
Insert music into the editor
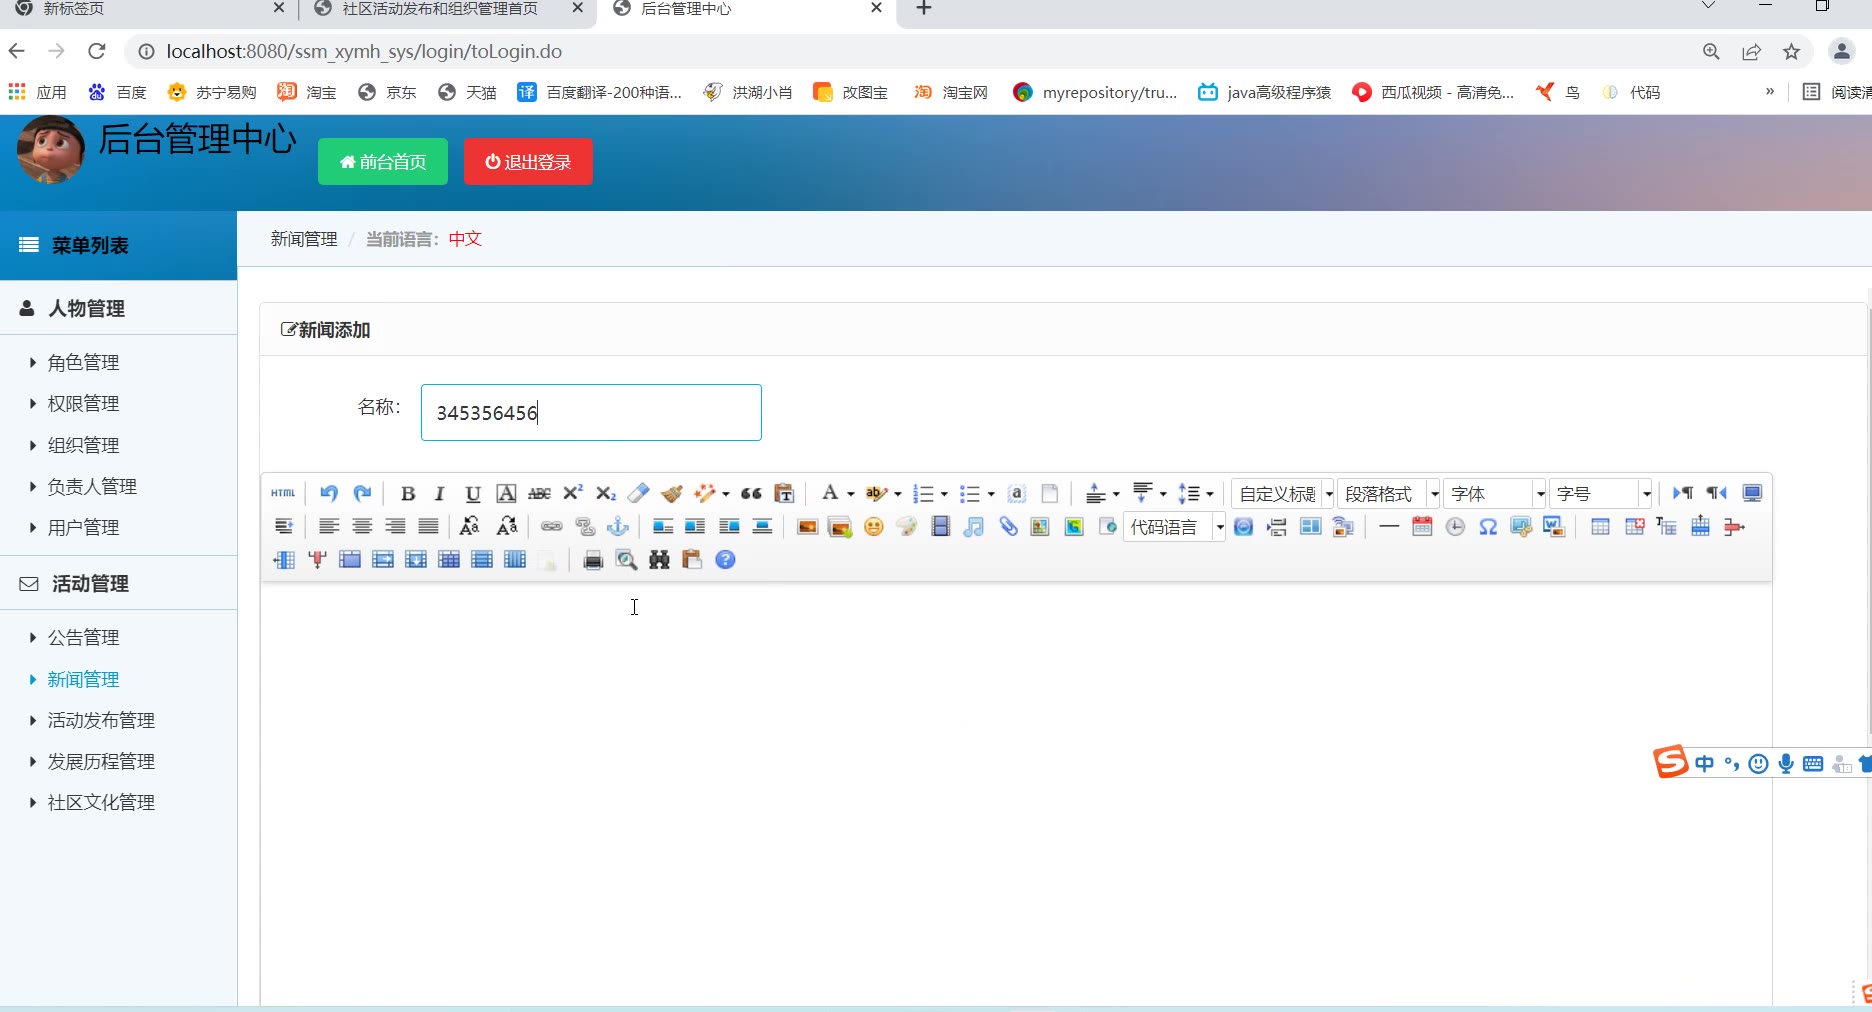[x=974, y=526]
